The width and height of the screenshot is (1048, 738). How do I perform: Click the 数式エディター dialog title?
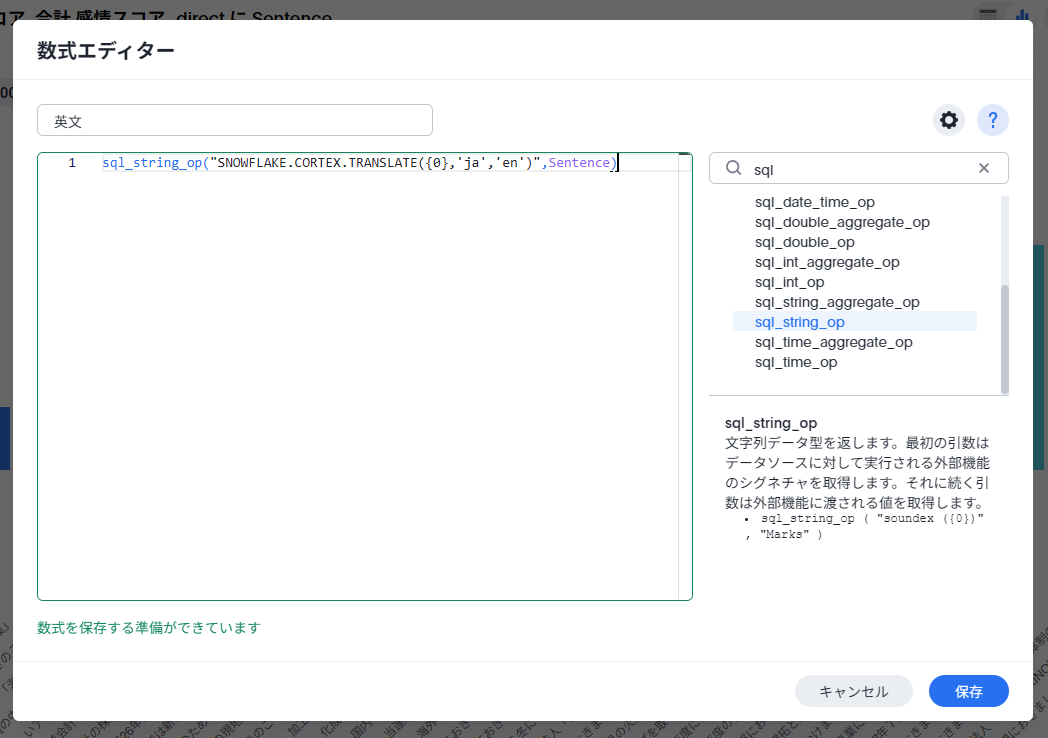click(106, 51)
